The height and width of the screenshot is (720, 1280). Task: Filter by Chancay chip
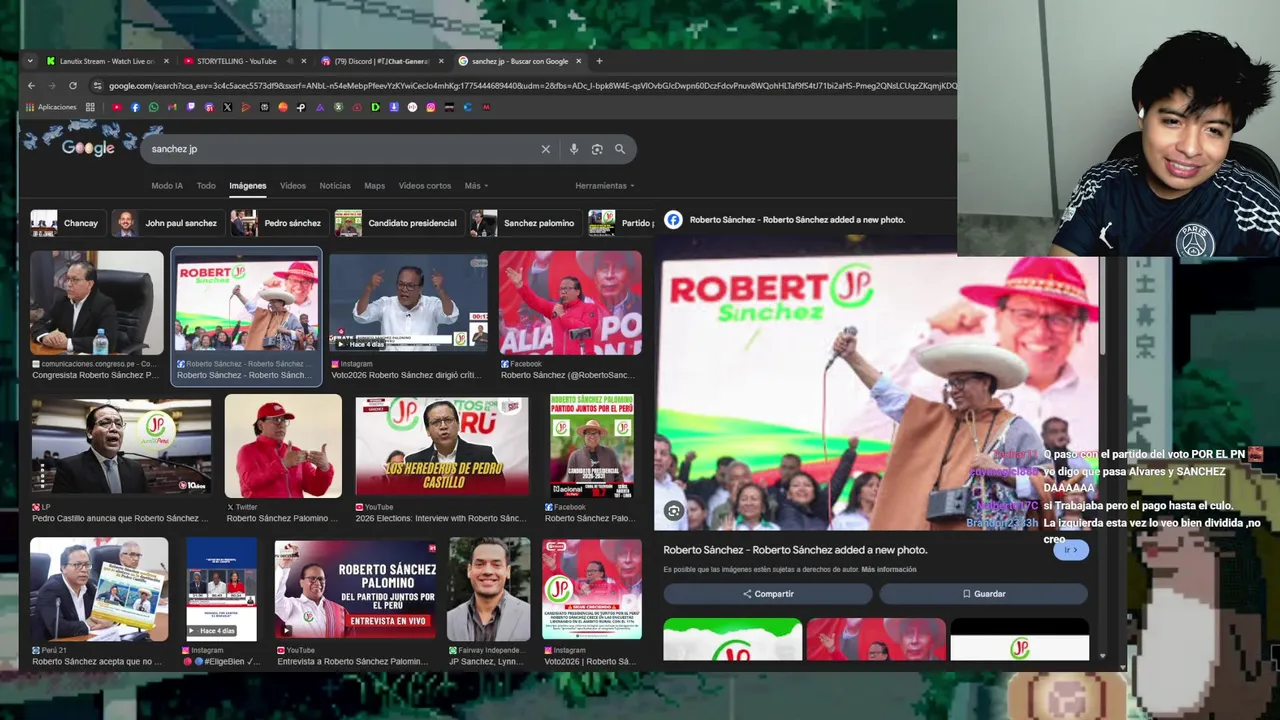coord(67,223)
